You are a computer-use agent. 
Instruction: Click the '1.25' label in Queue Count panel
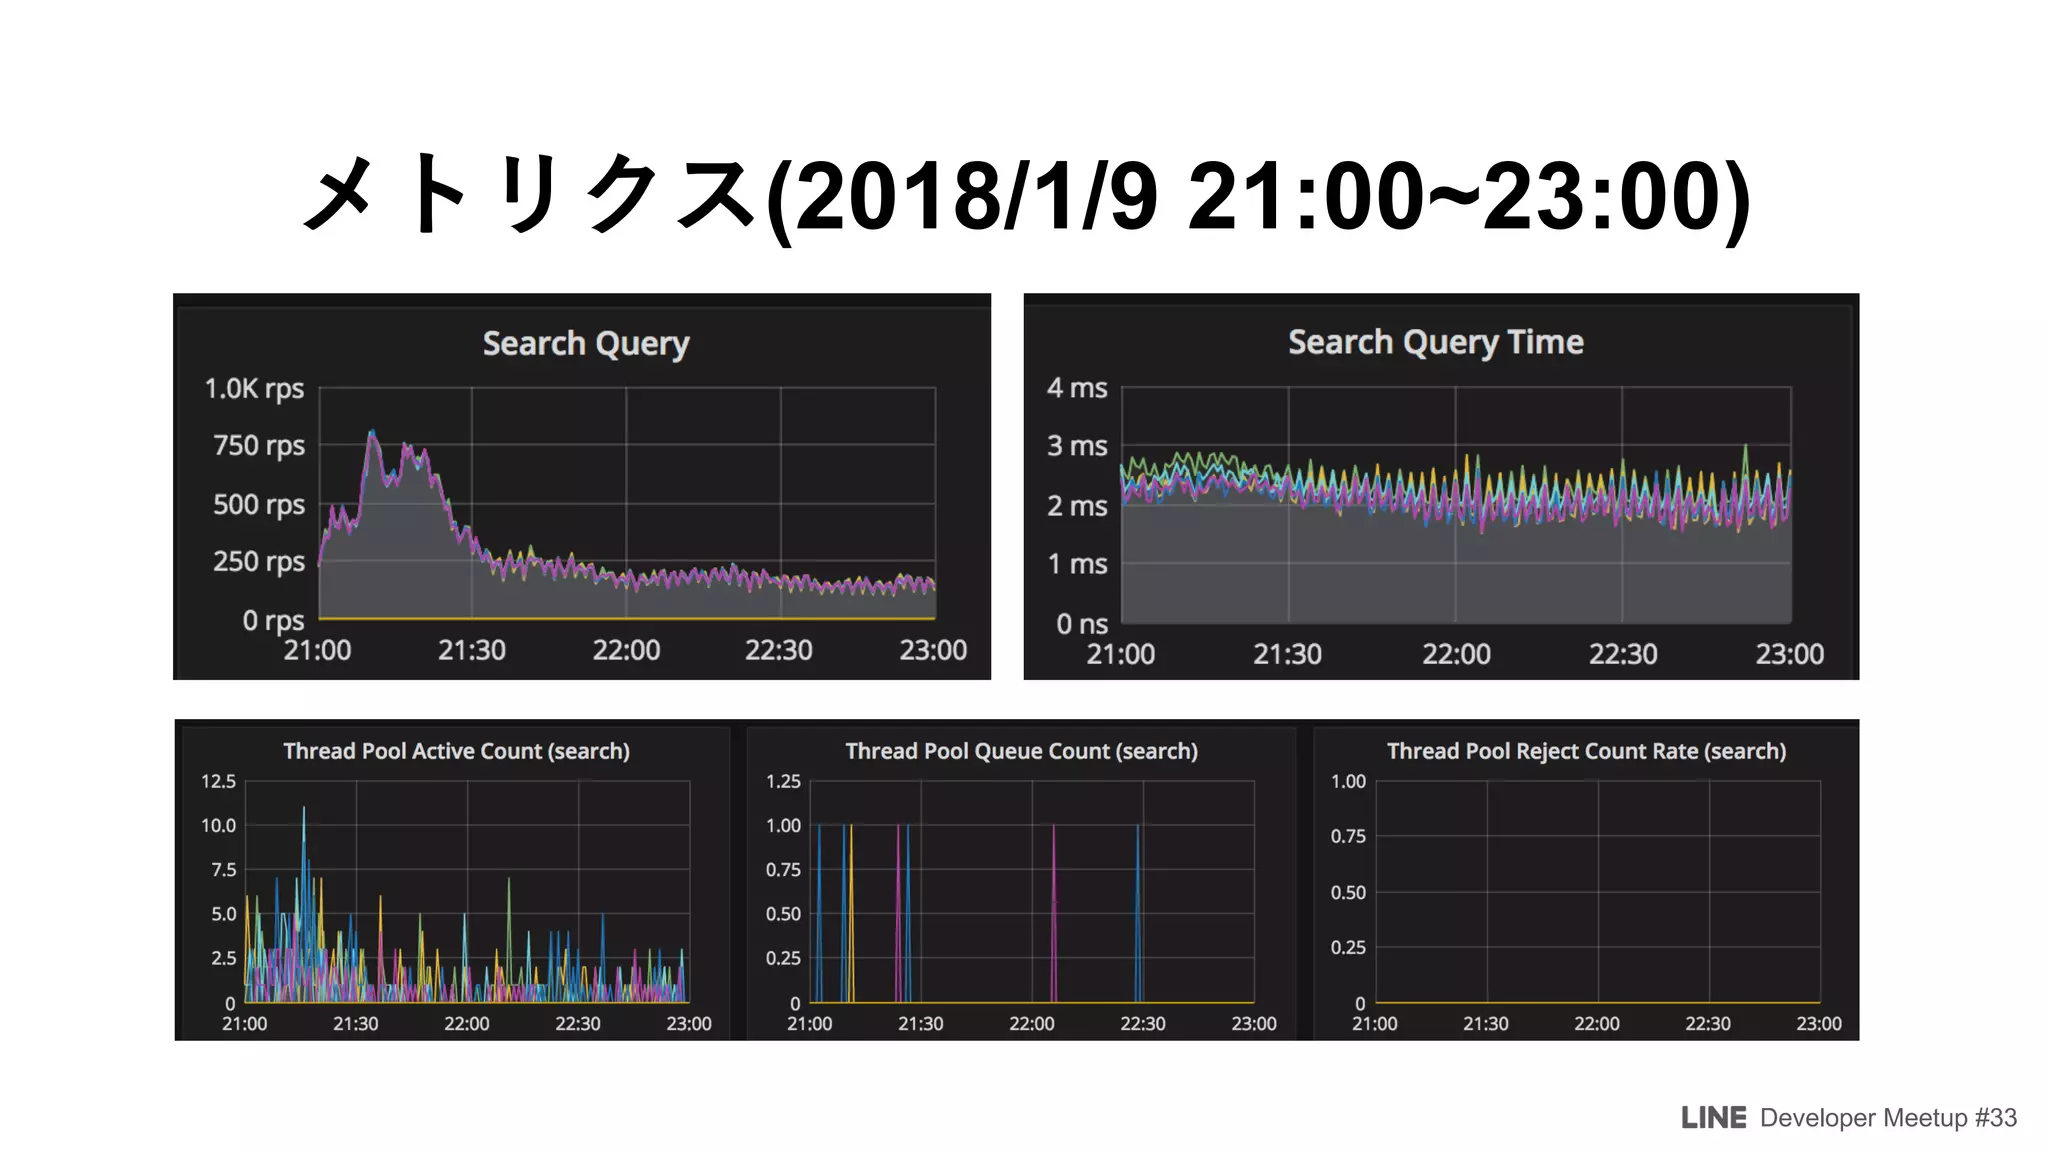point(784,781)
